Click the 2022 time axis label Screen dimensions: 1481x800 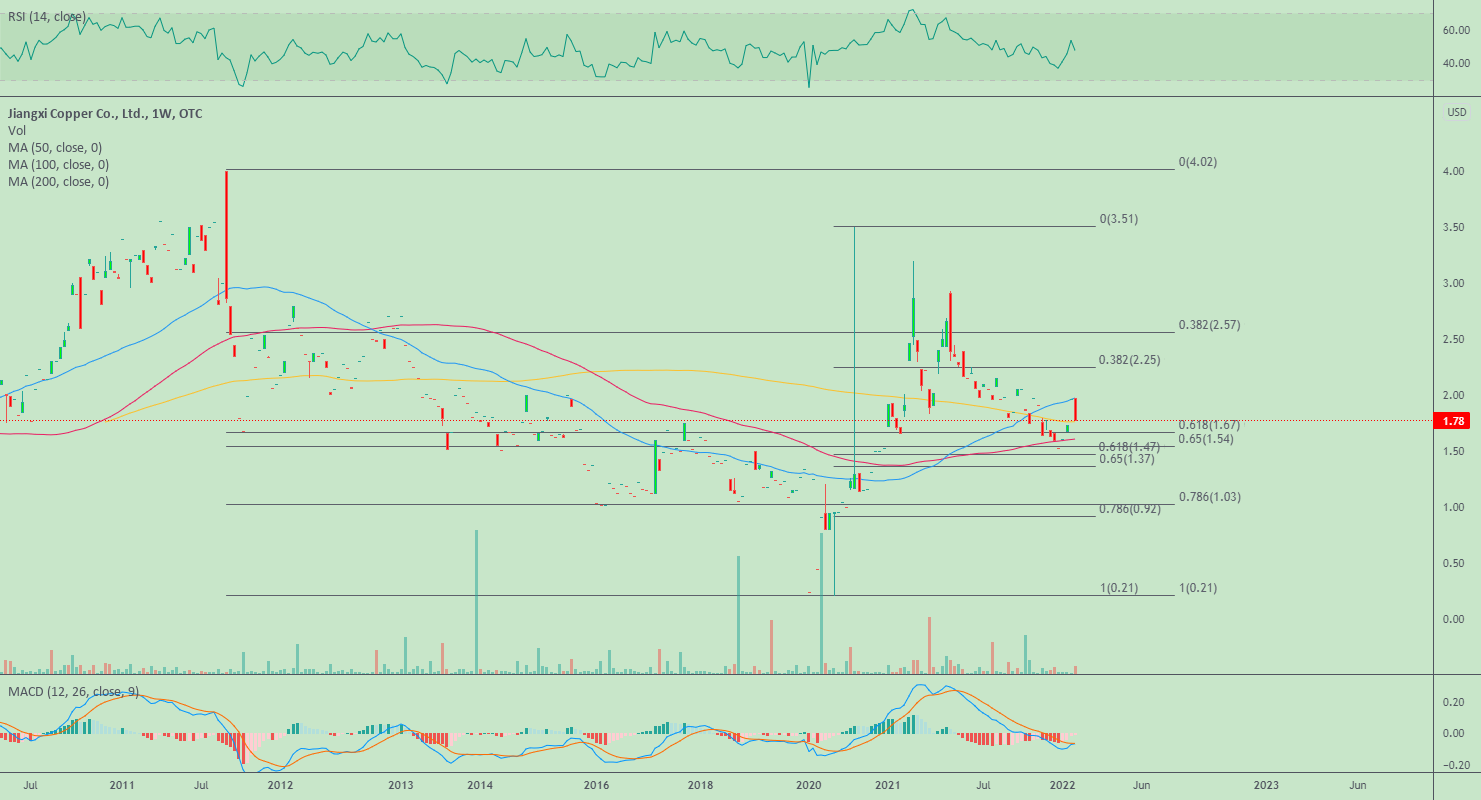1064,785
